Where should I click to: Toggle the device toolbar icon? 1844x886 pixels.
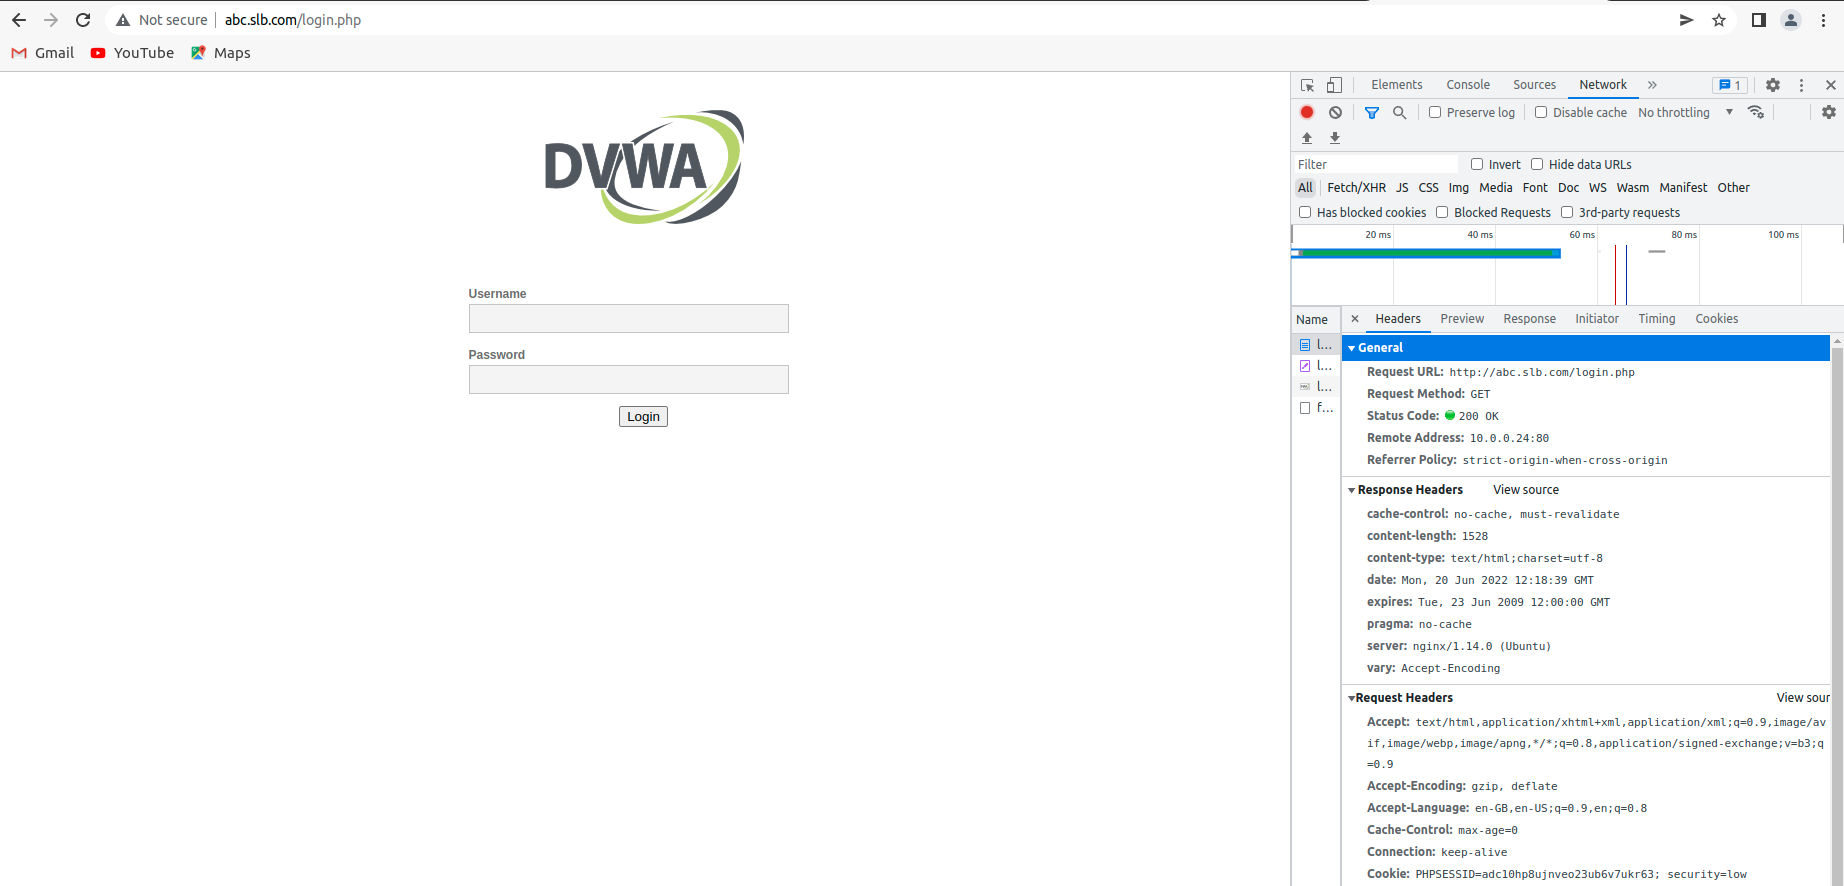(1334, 85)
